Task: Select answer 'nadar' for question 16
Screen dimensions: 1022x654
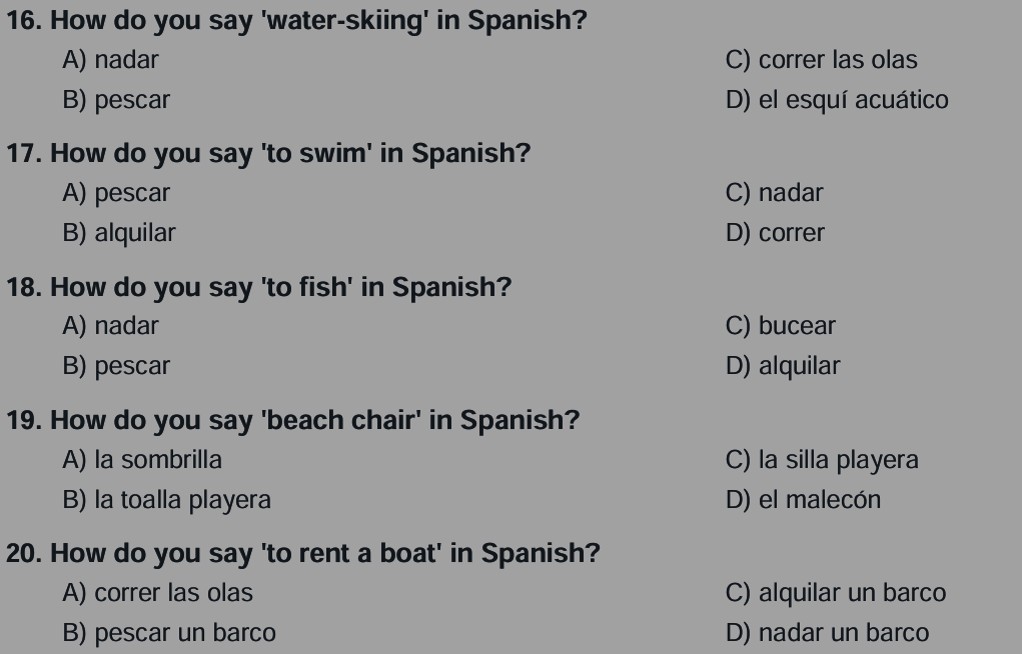Action: [x=110, y=61]
